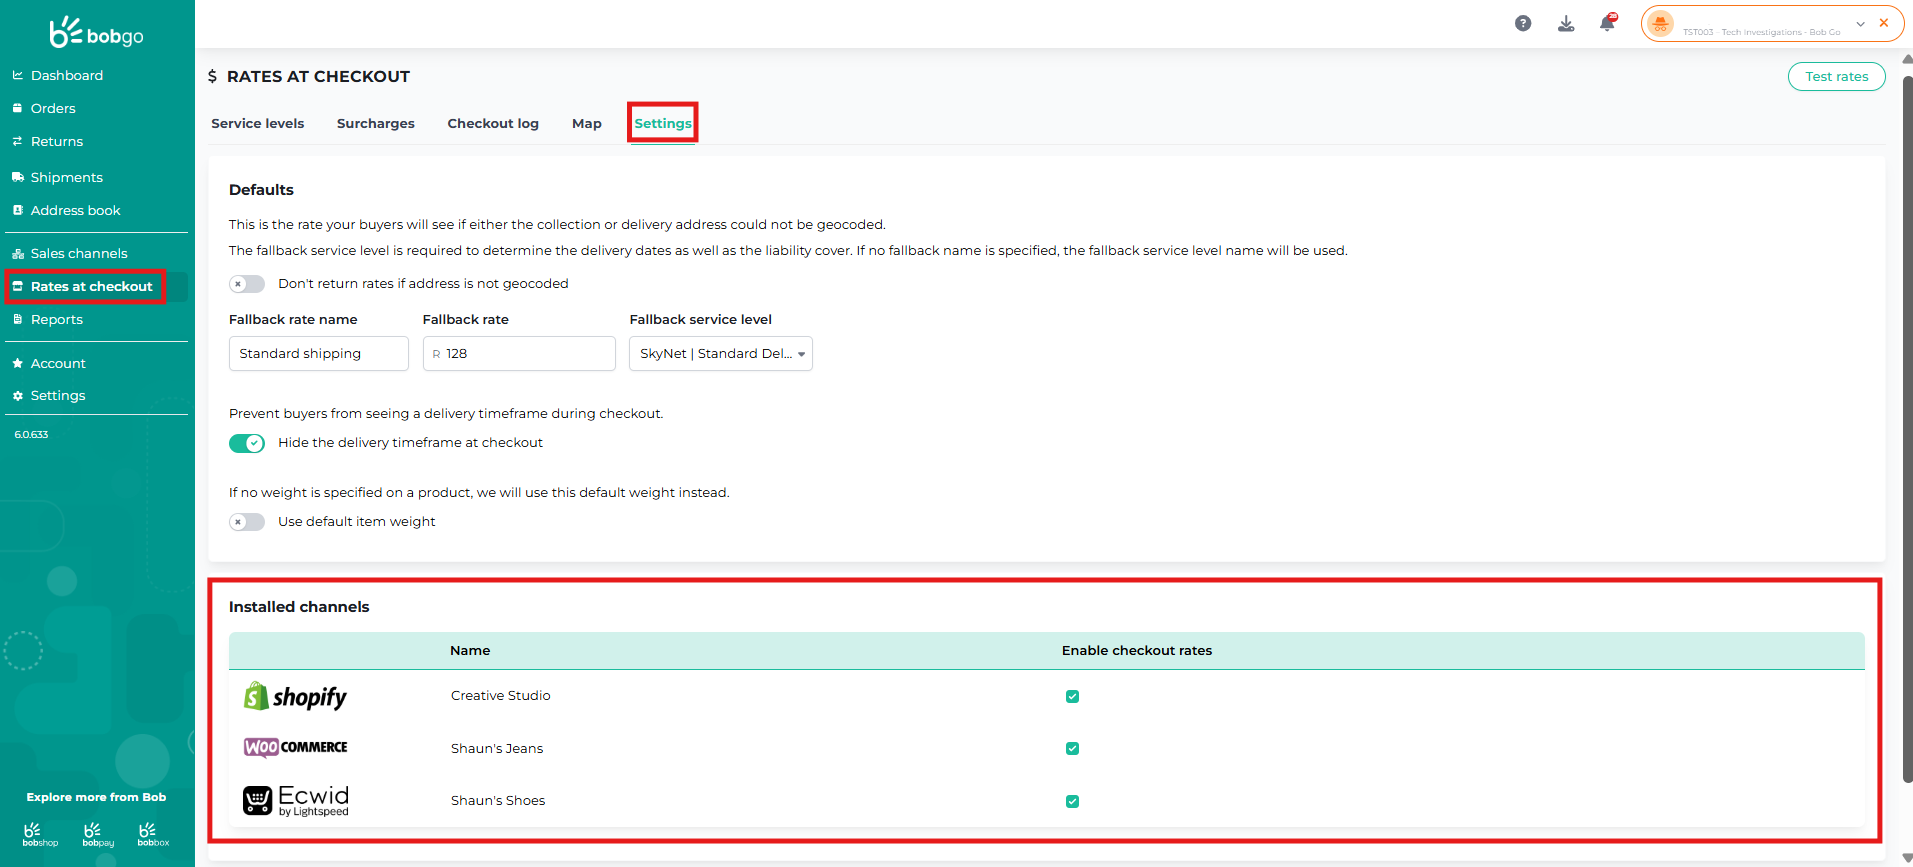Turn off hide delivery timeframe toggle
1913x867 pixels.
pyautogui.click(x=247, y=443)
